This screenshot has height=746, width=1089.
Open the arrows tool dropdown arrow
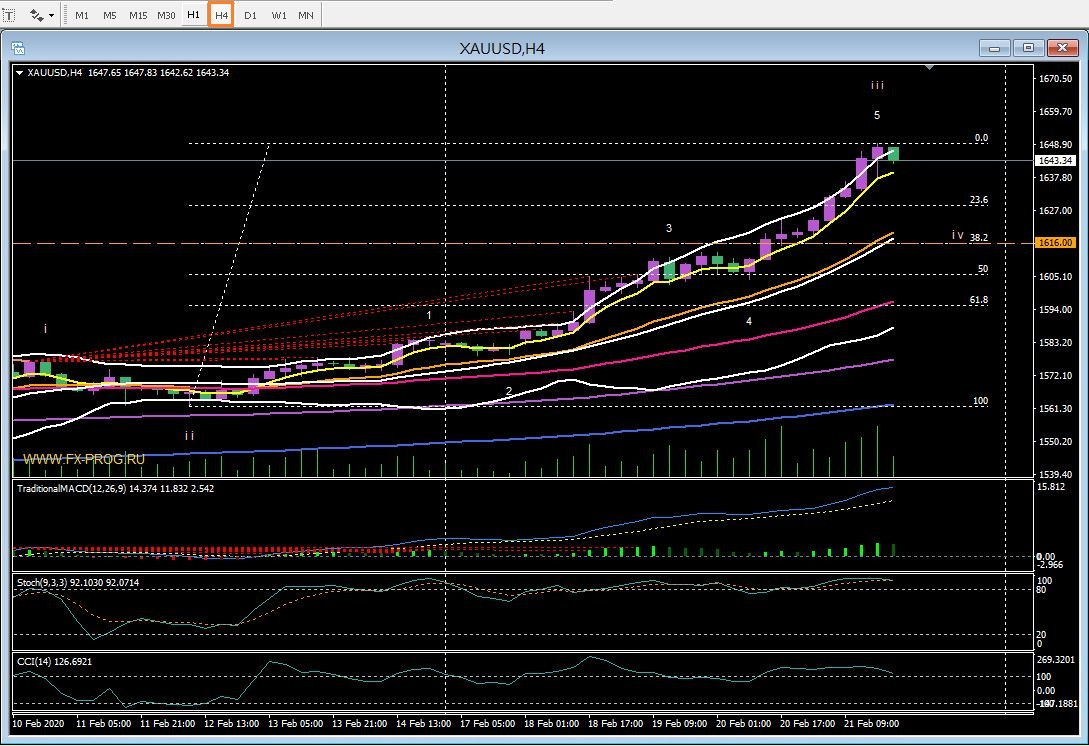click(51, 16)
